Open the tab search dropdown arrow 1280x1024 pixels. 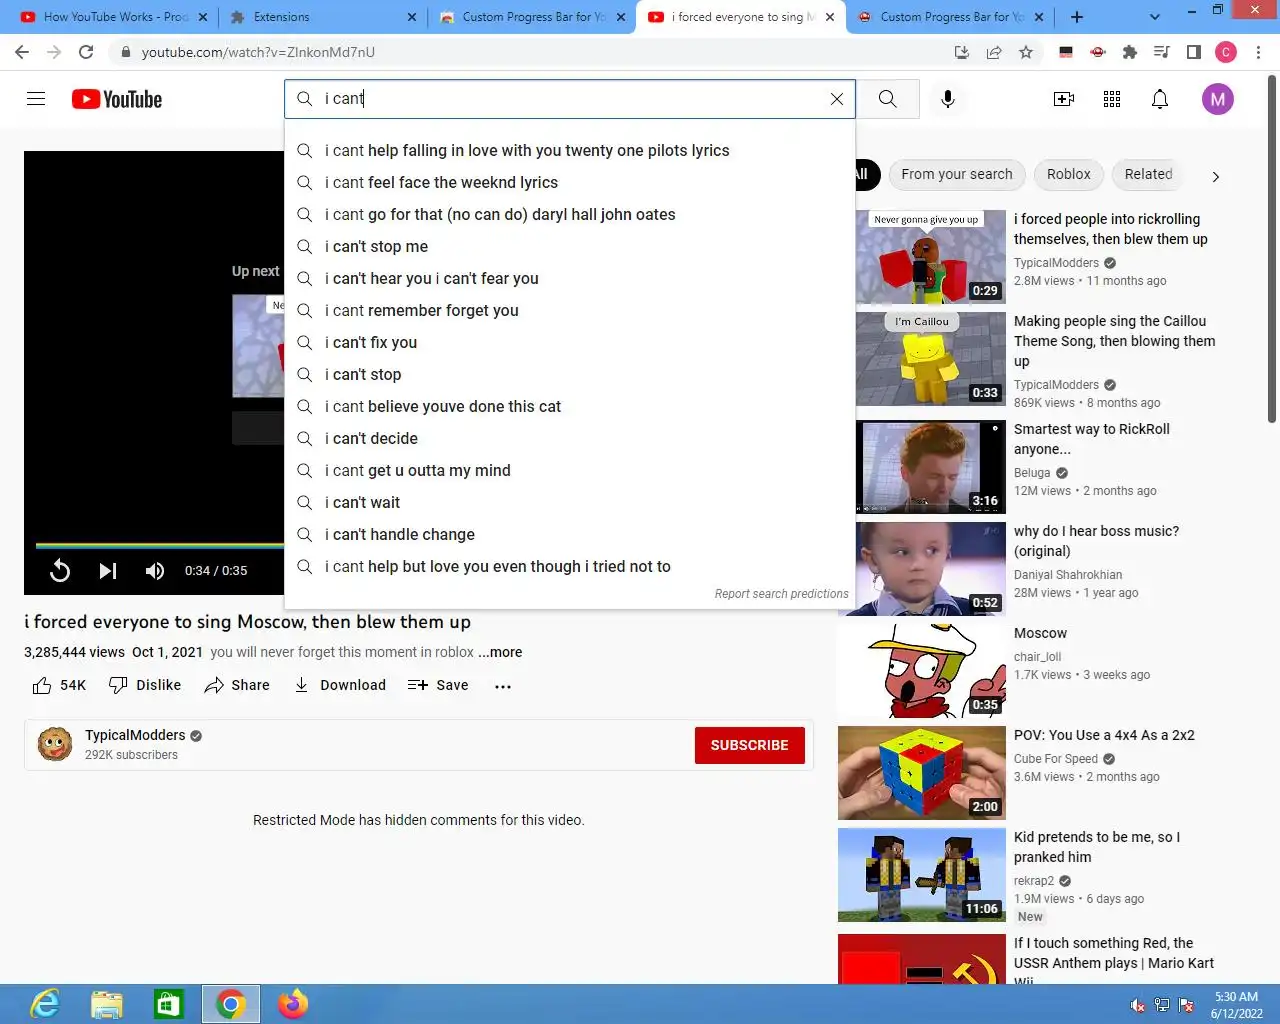1155,17
